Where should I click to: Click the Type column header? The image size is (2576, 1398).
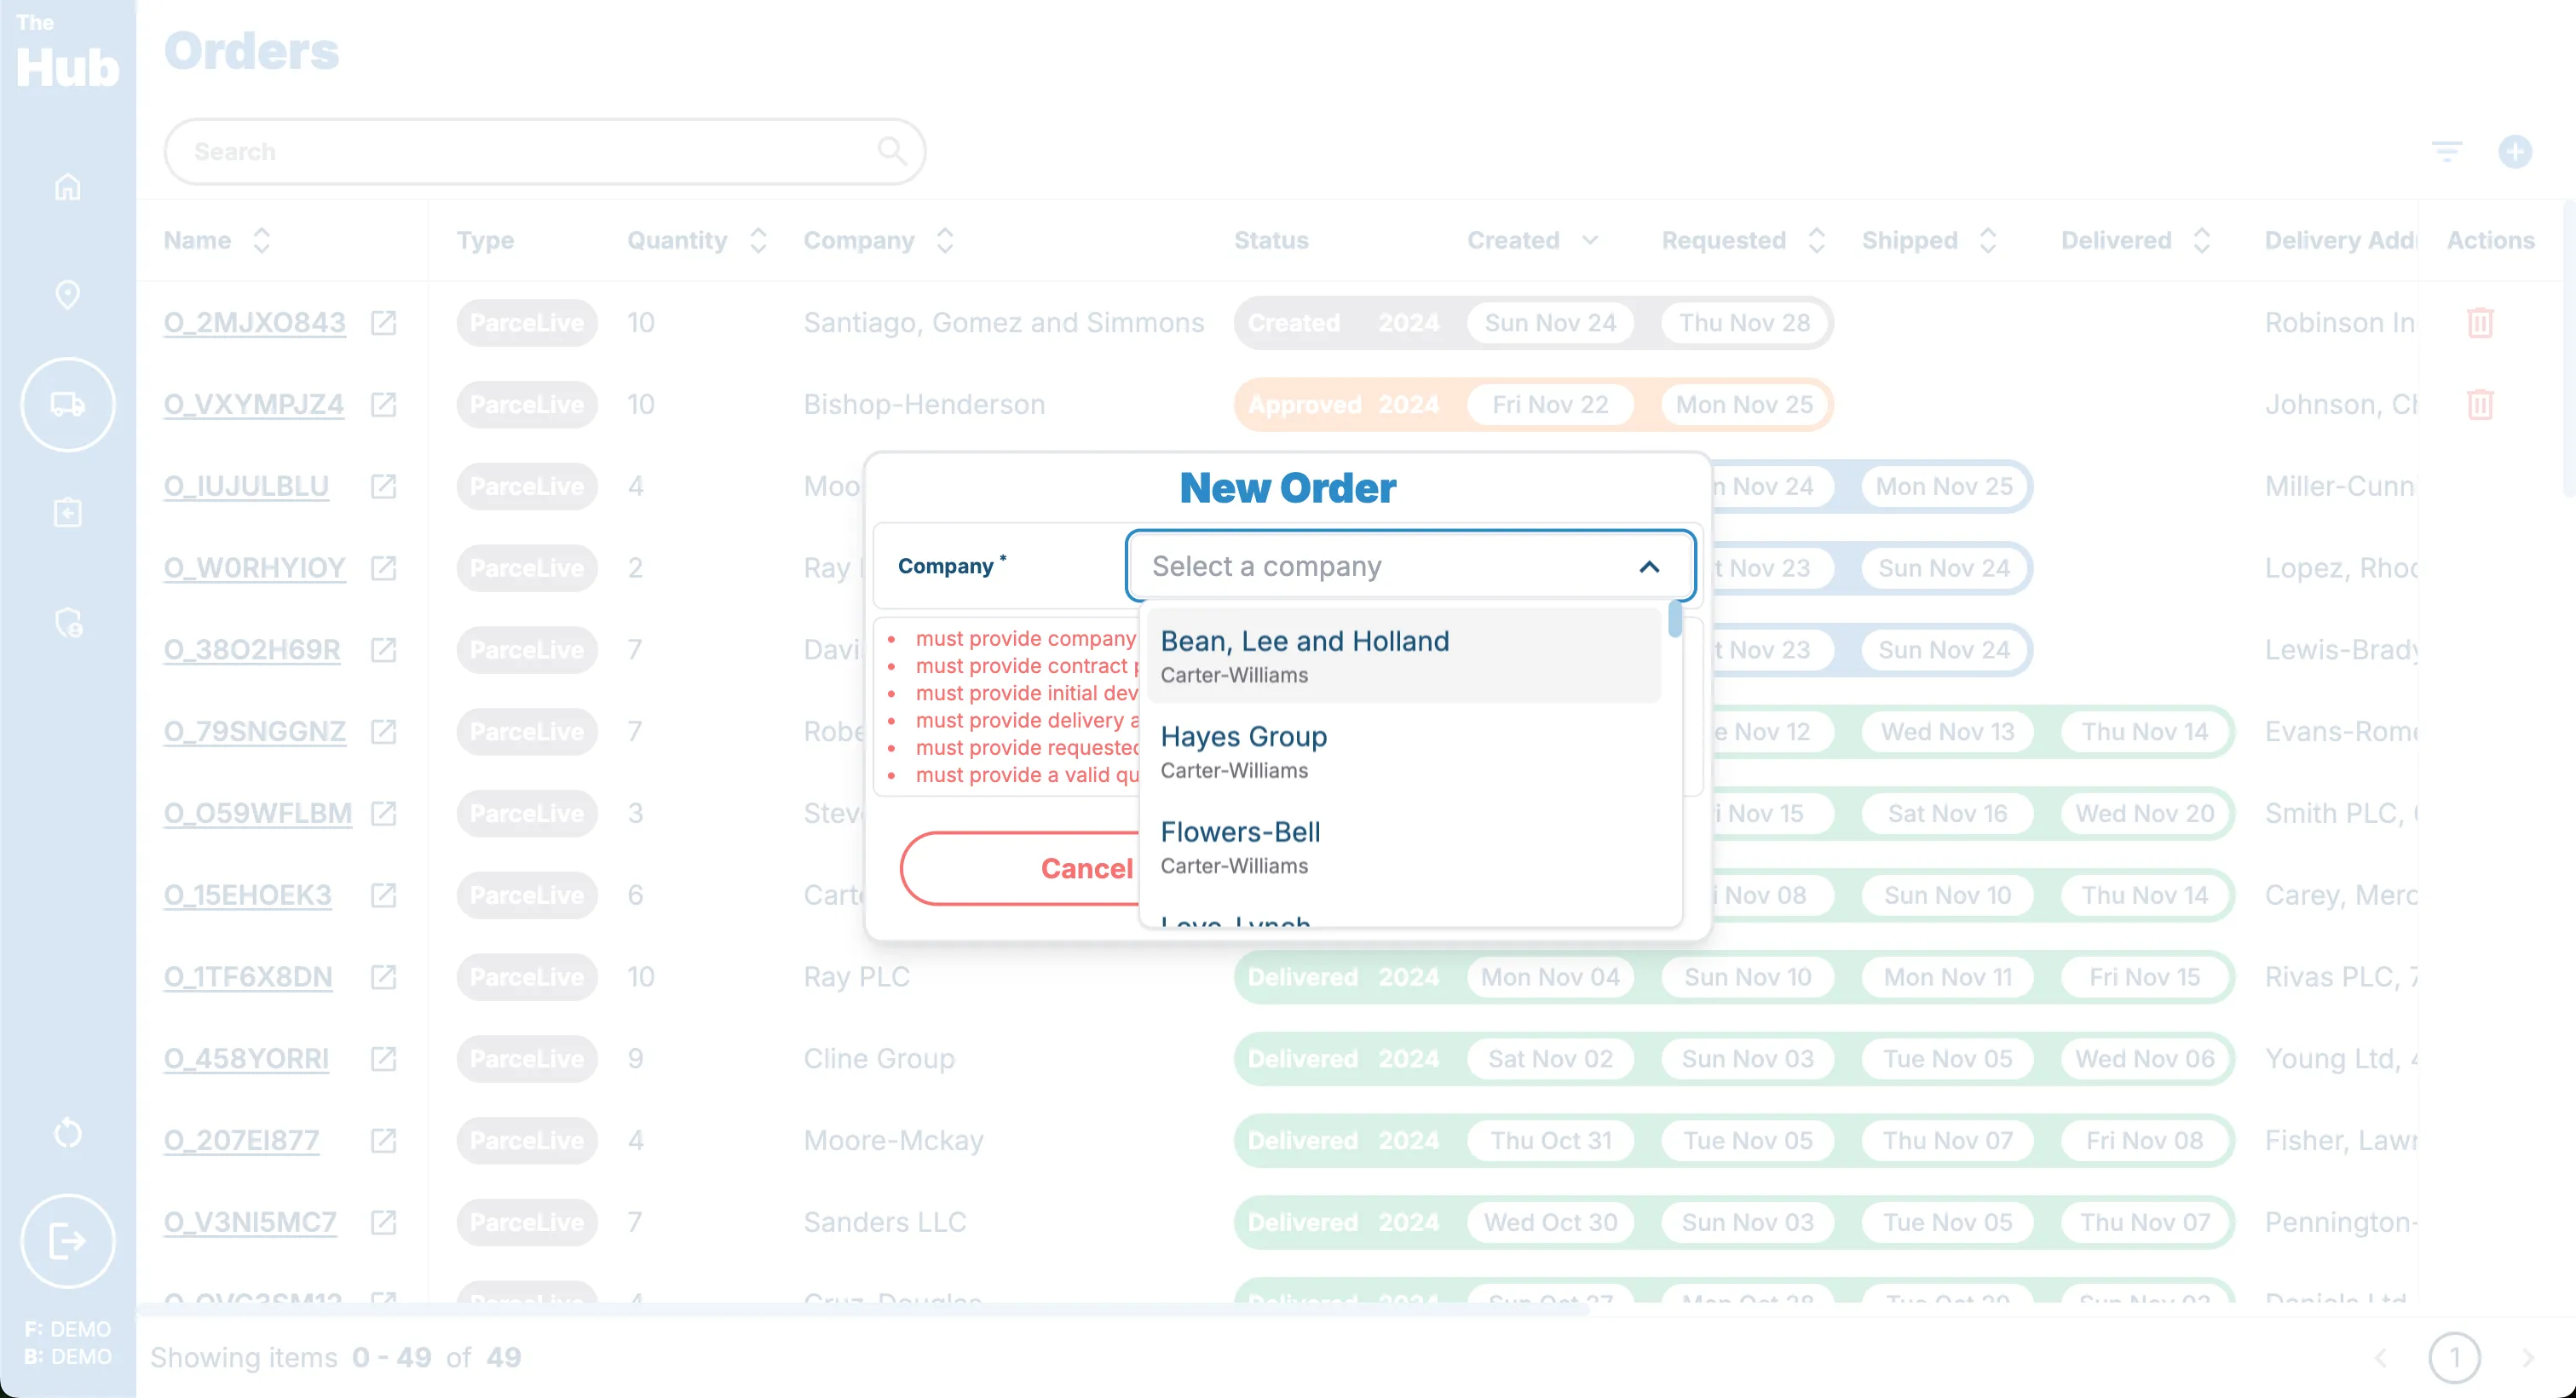pos(485,240)
